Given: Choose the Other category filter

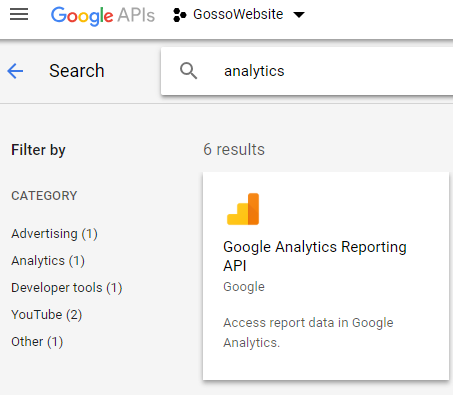Looking at the screenshot, I should tap(37, 342).
